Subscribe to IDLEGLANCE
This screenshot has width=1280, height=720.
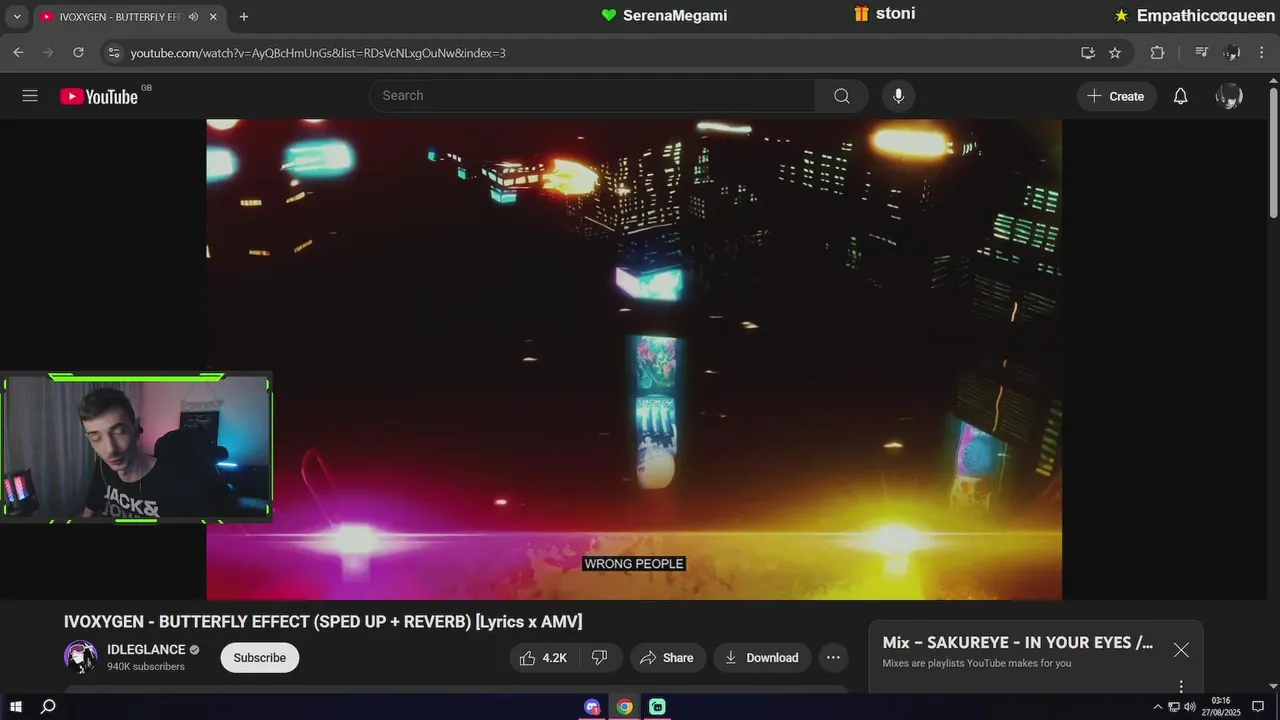click(260, 658)
